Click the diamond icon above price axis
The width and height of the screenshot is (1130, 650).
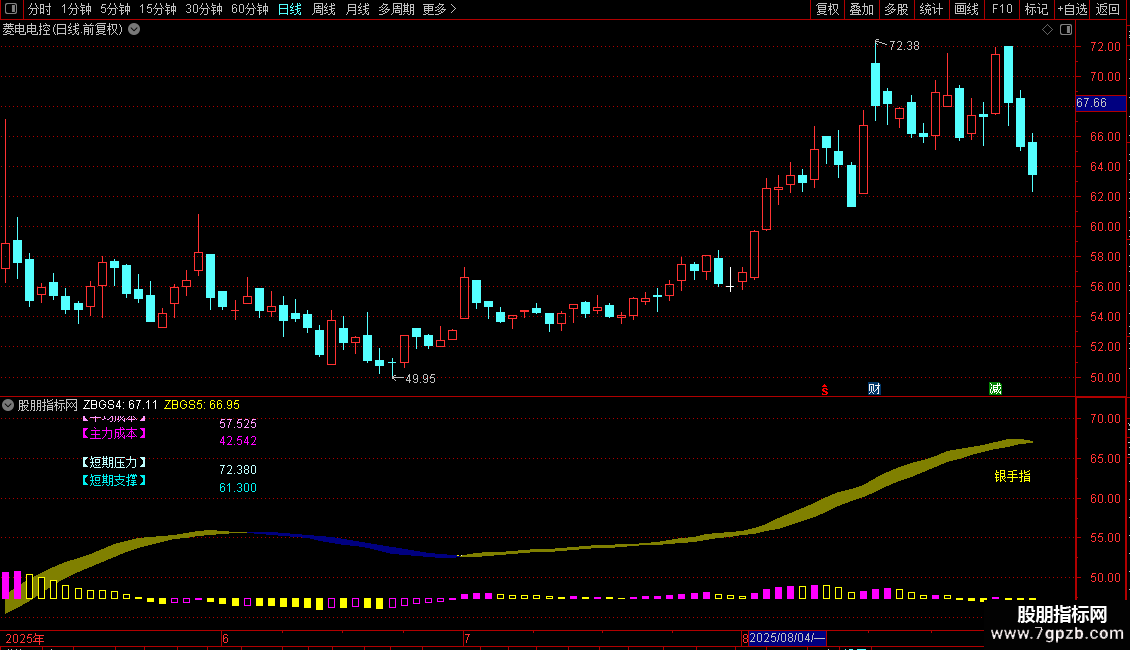click(1047, 30)
